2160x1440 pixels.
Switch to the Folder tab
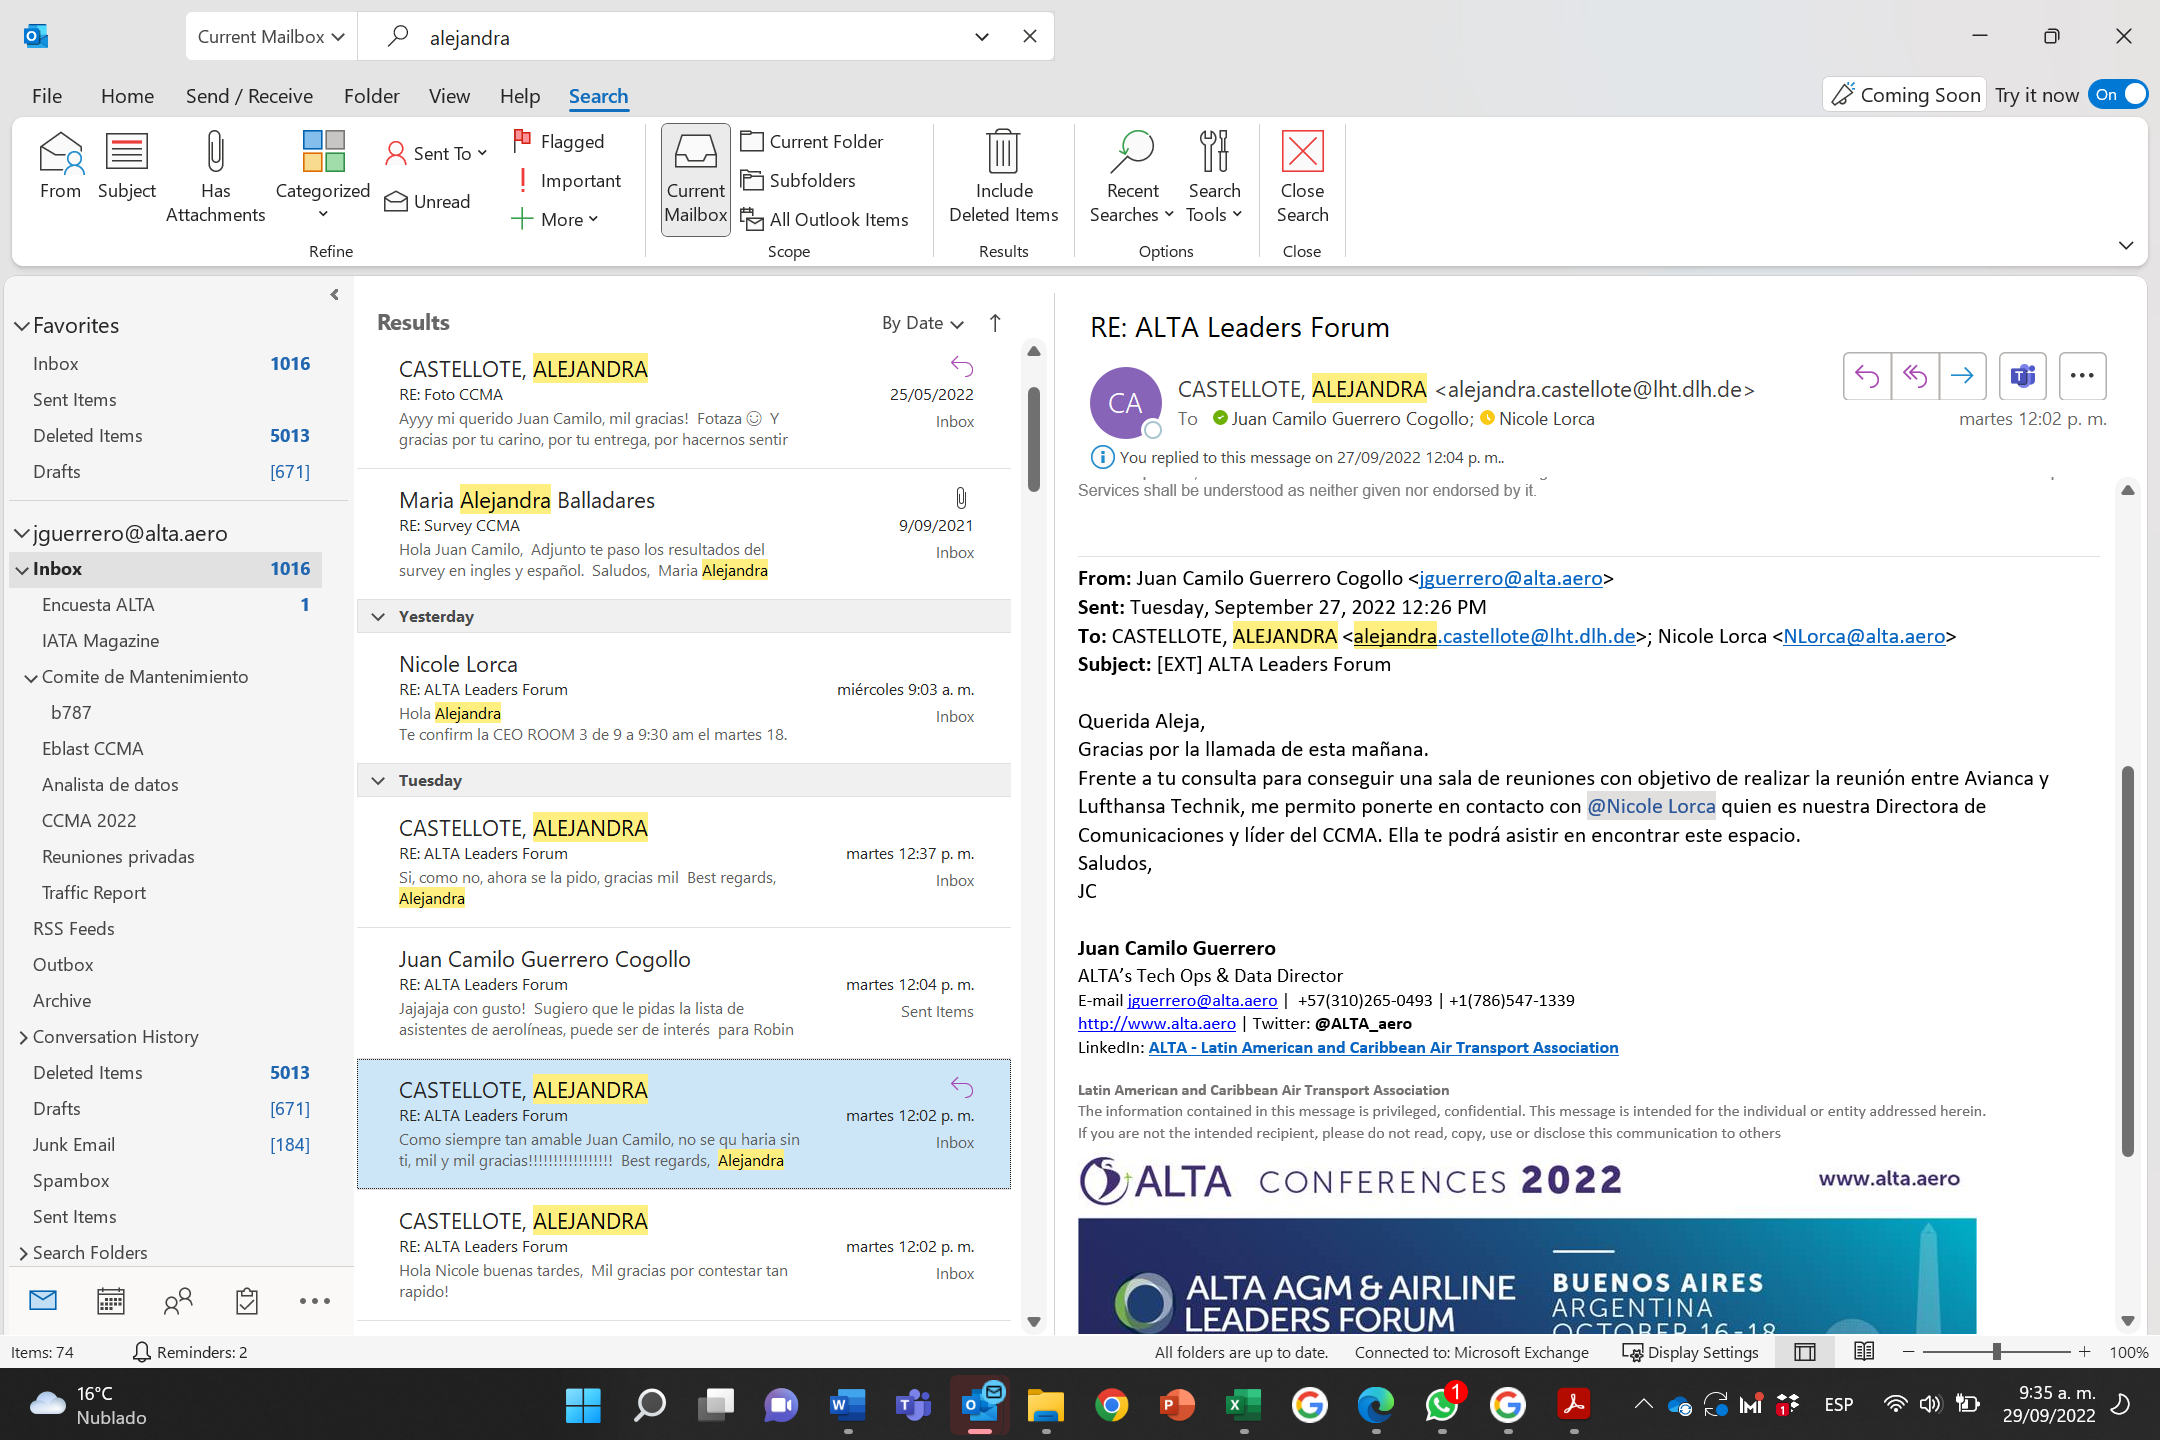point(371,96)
